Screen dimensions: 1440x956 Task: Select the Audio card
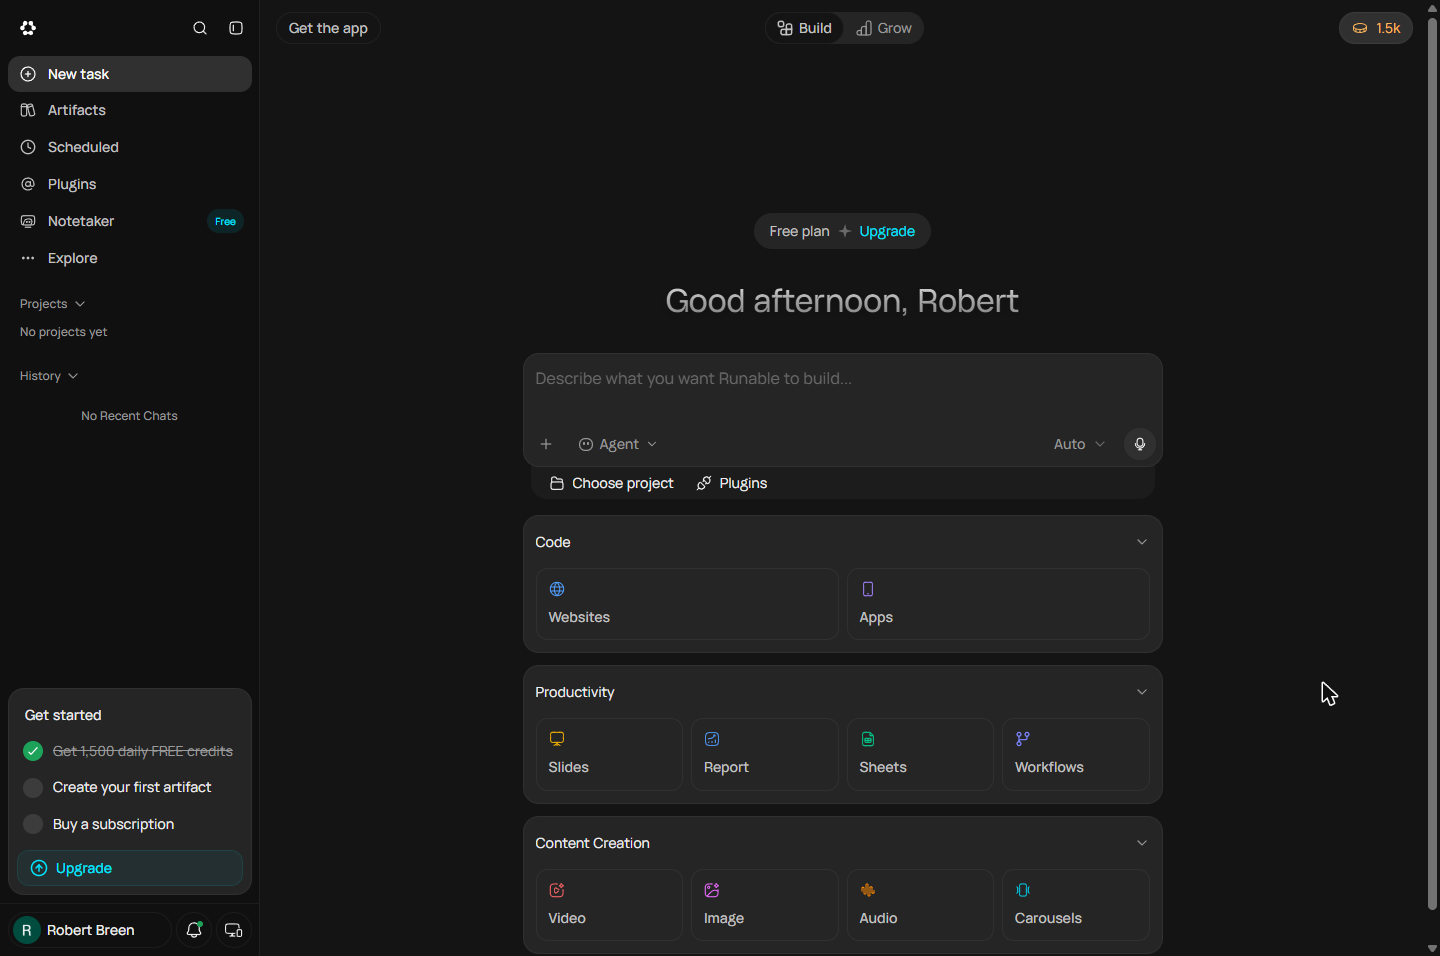point(920,905)
